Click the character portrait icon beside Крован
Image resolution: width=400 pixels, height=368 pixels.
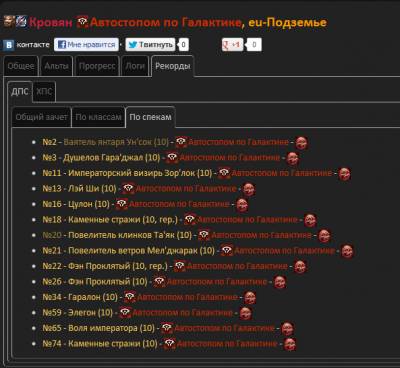pyautogui.click(x=9, y=22)
